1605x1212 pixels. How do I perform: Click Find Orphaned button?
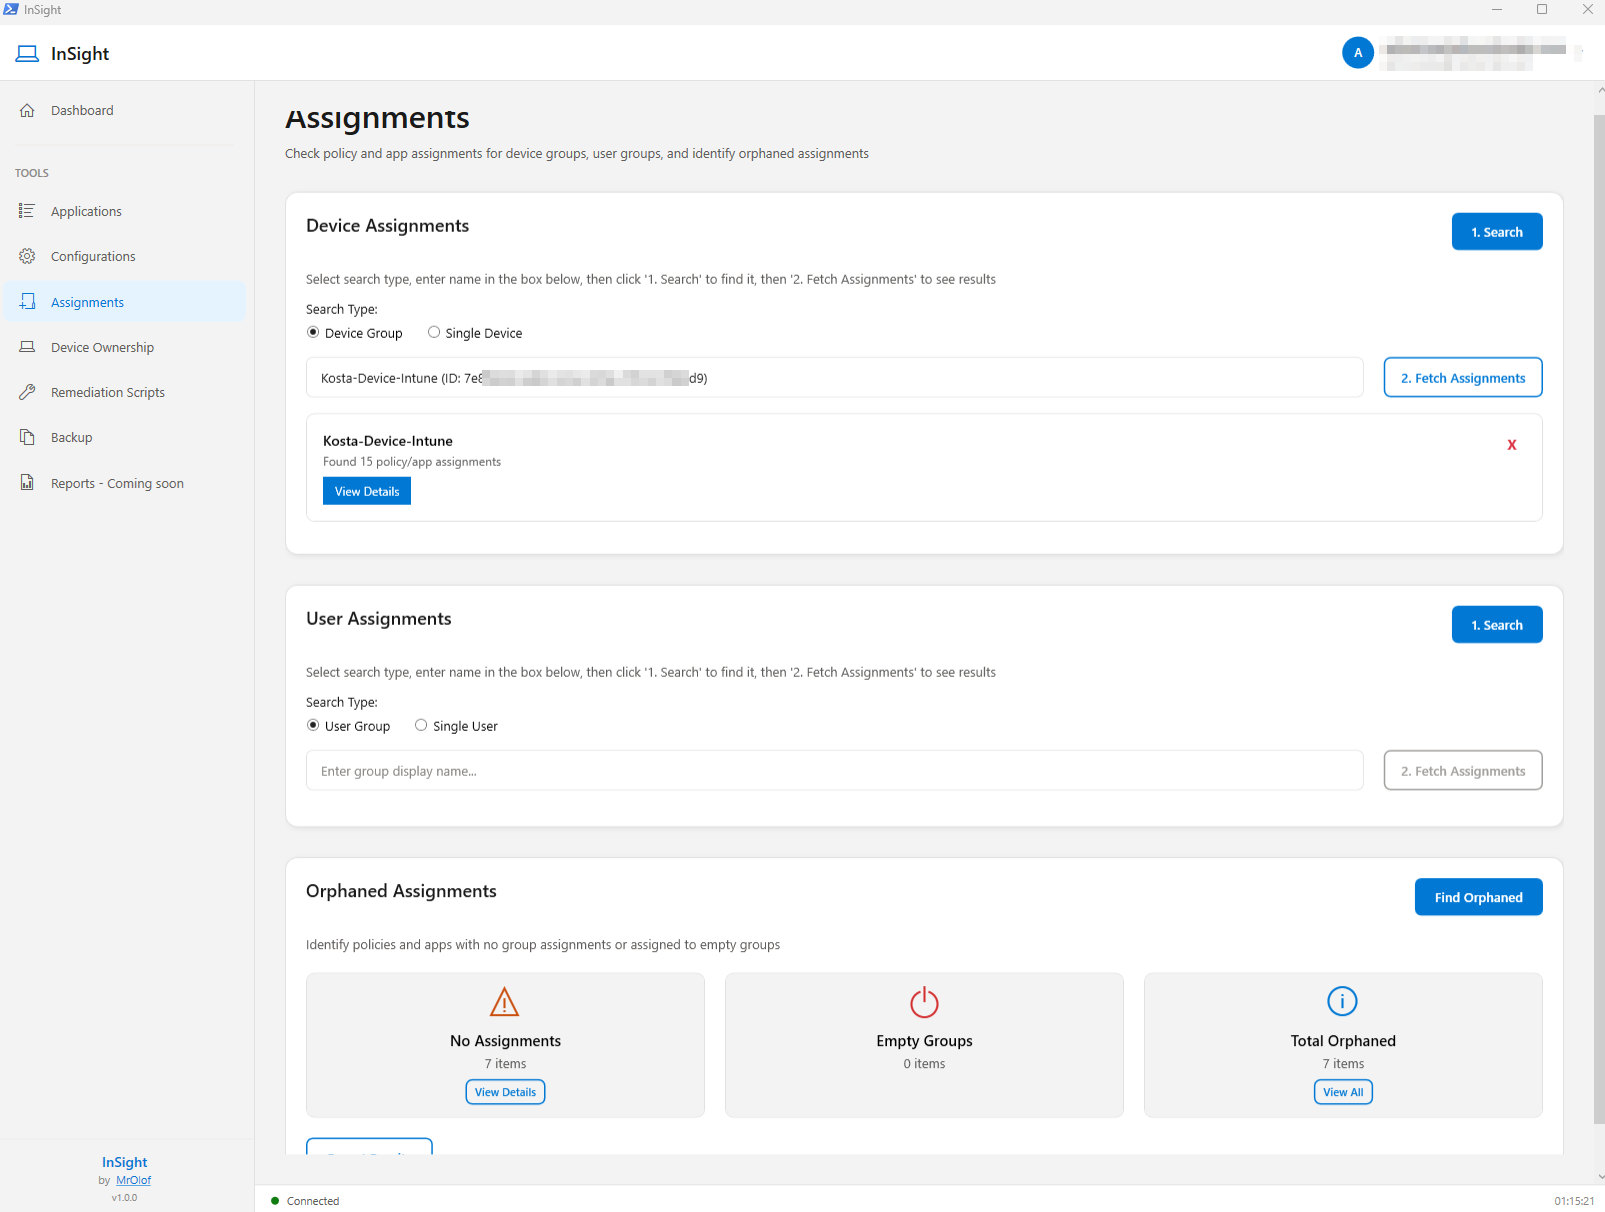[1479, 897]
